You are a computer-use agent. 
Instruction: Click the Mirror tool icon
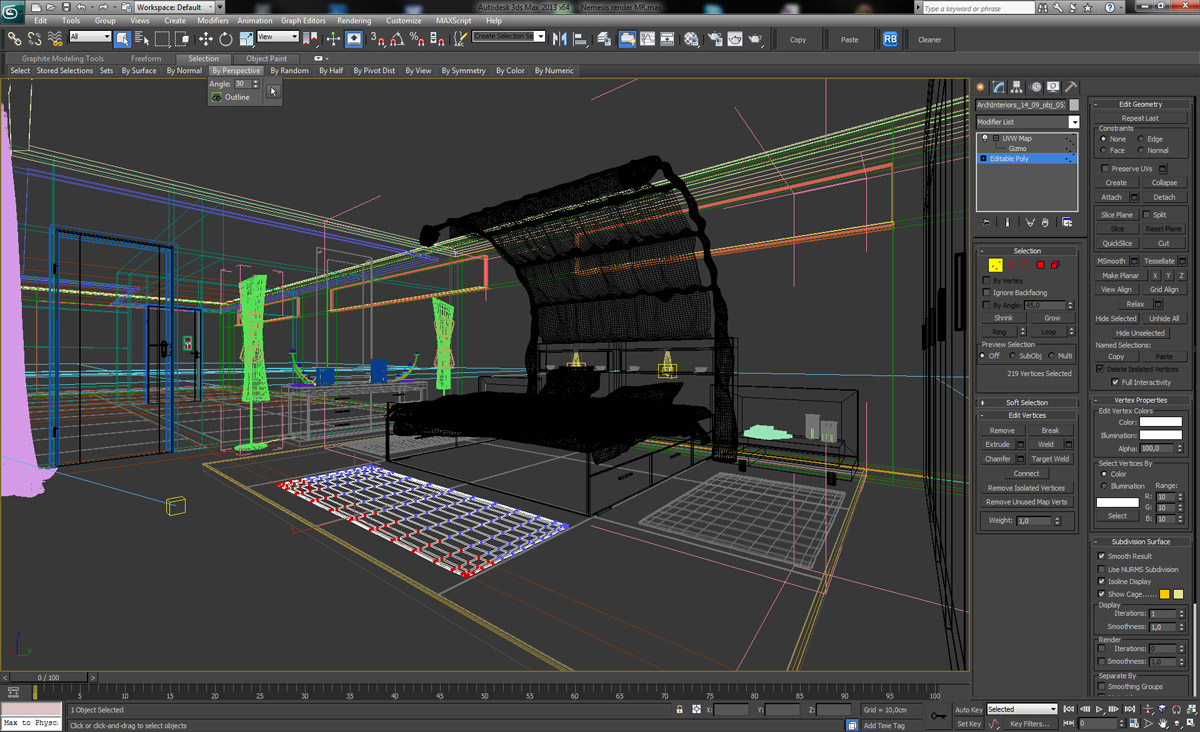coord(559,39)
